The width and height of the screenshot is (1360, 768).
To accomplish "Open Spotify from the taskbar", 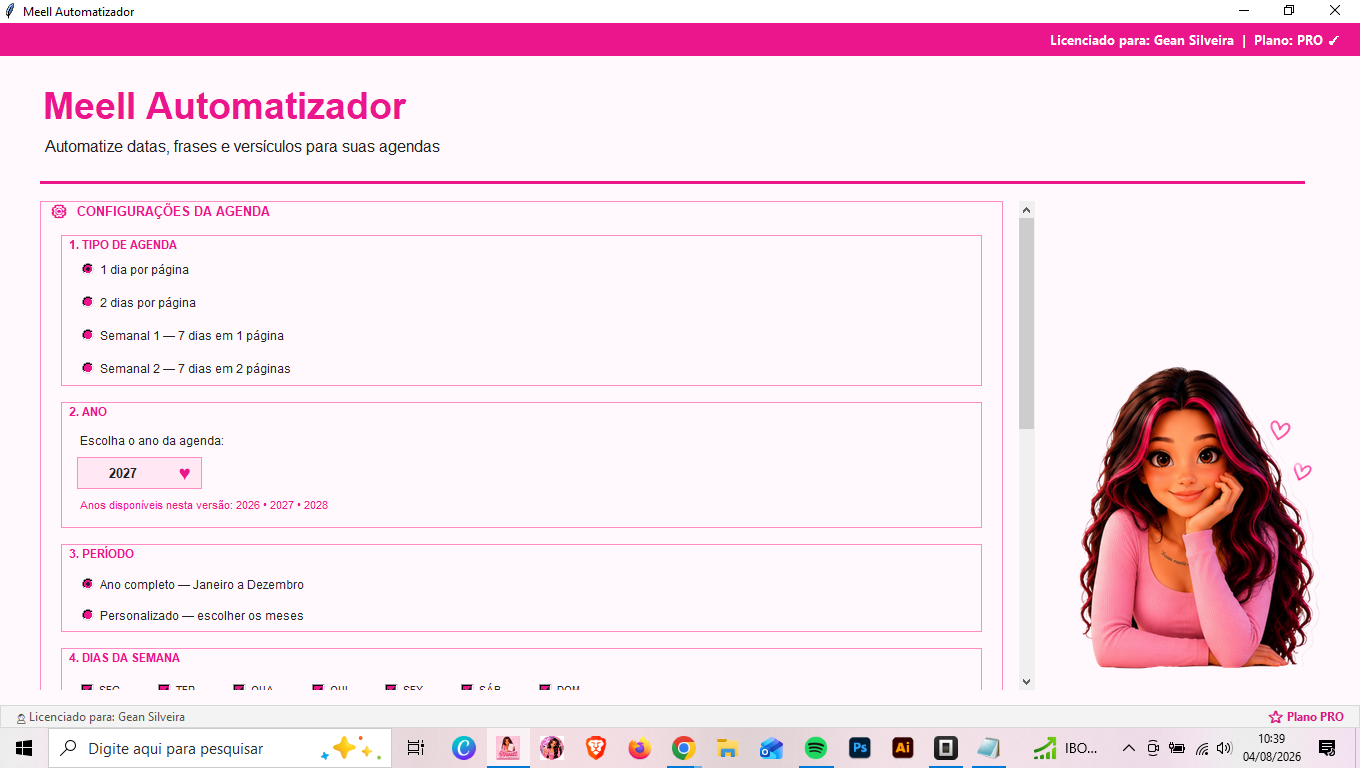I will [816, 748].
